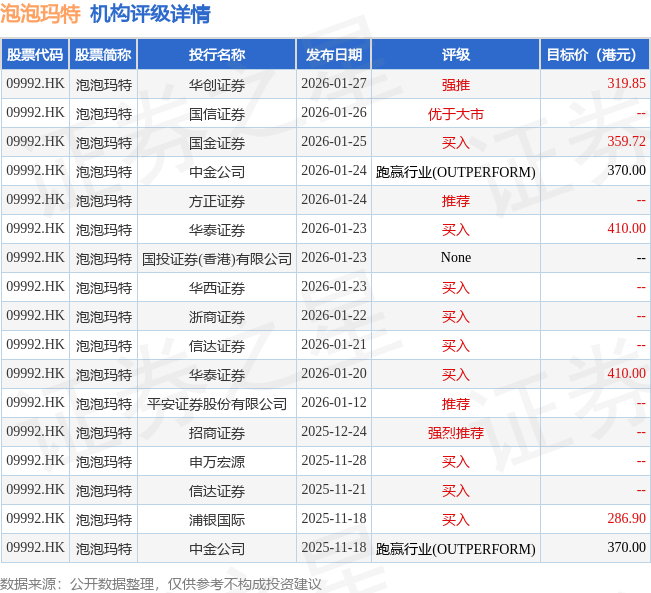Click the 泡泡玛特 title text
Viewport: 651px width, 593px height.
click(40, 14)
